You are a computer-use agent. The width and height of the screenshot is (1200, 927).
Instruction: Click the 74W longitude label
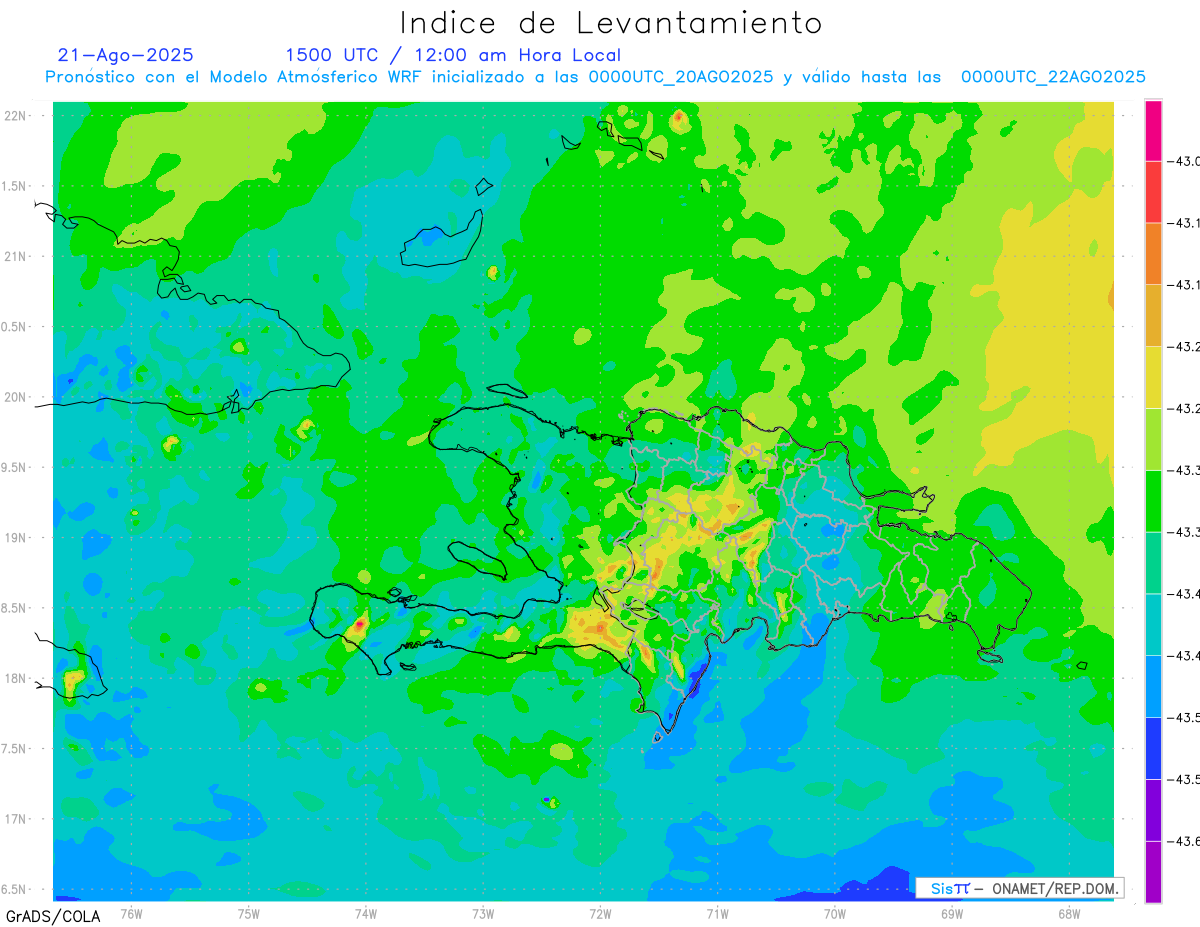click(366, 913)
